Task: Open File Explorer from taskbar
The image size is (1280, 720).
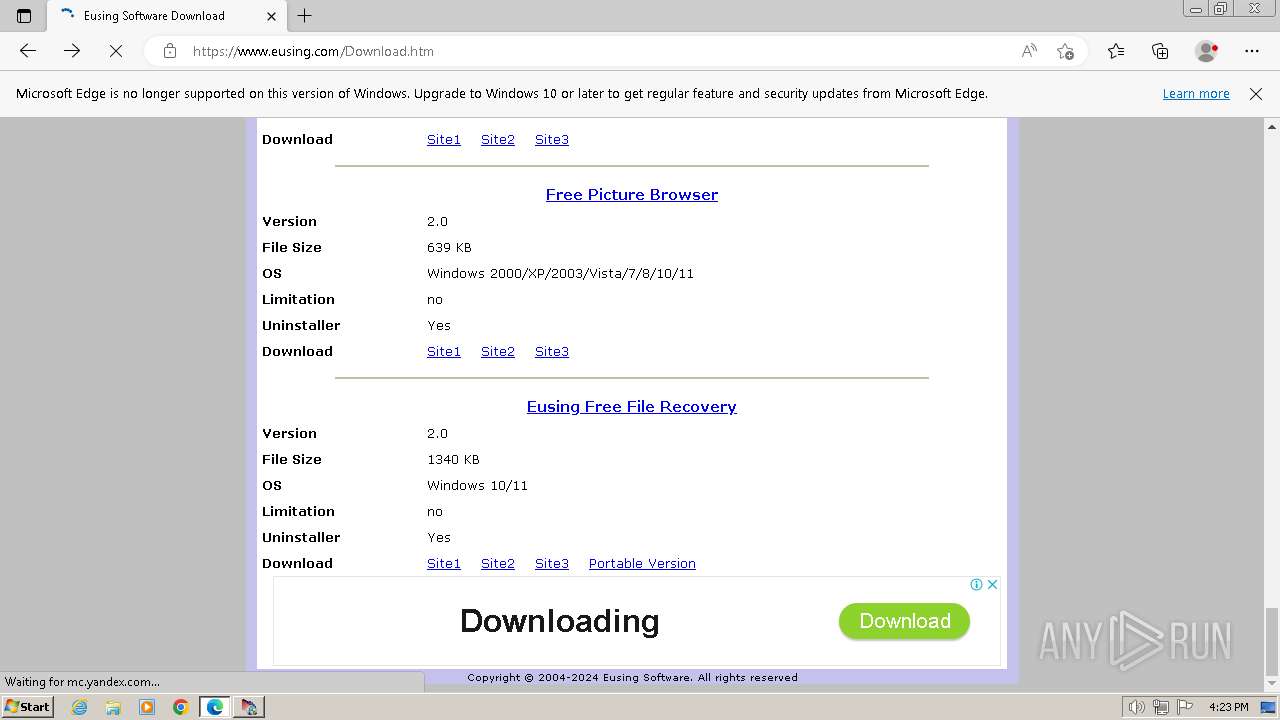Action: pos(113,707)
